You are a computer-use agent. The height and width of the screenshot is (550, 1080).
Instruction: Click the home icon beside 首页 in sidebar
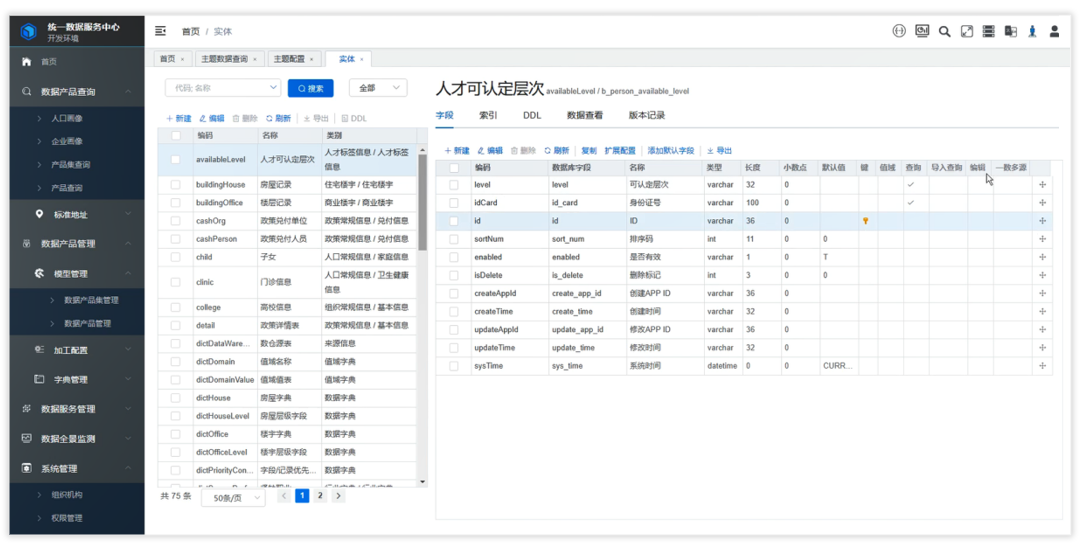tap(27, 62)
